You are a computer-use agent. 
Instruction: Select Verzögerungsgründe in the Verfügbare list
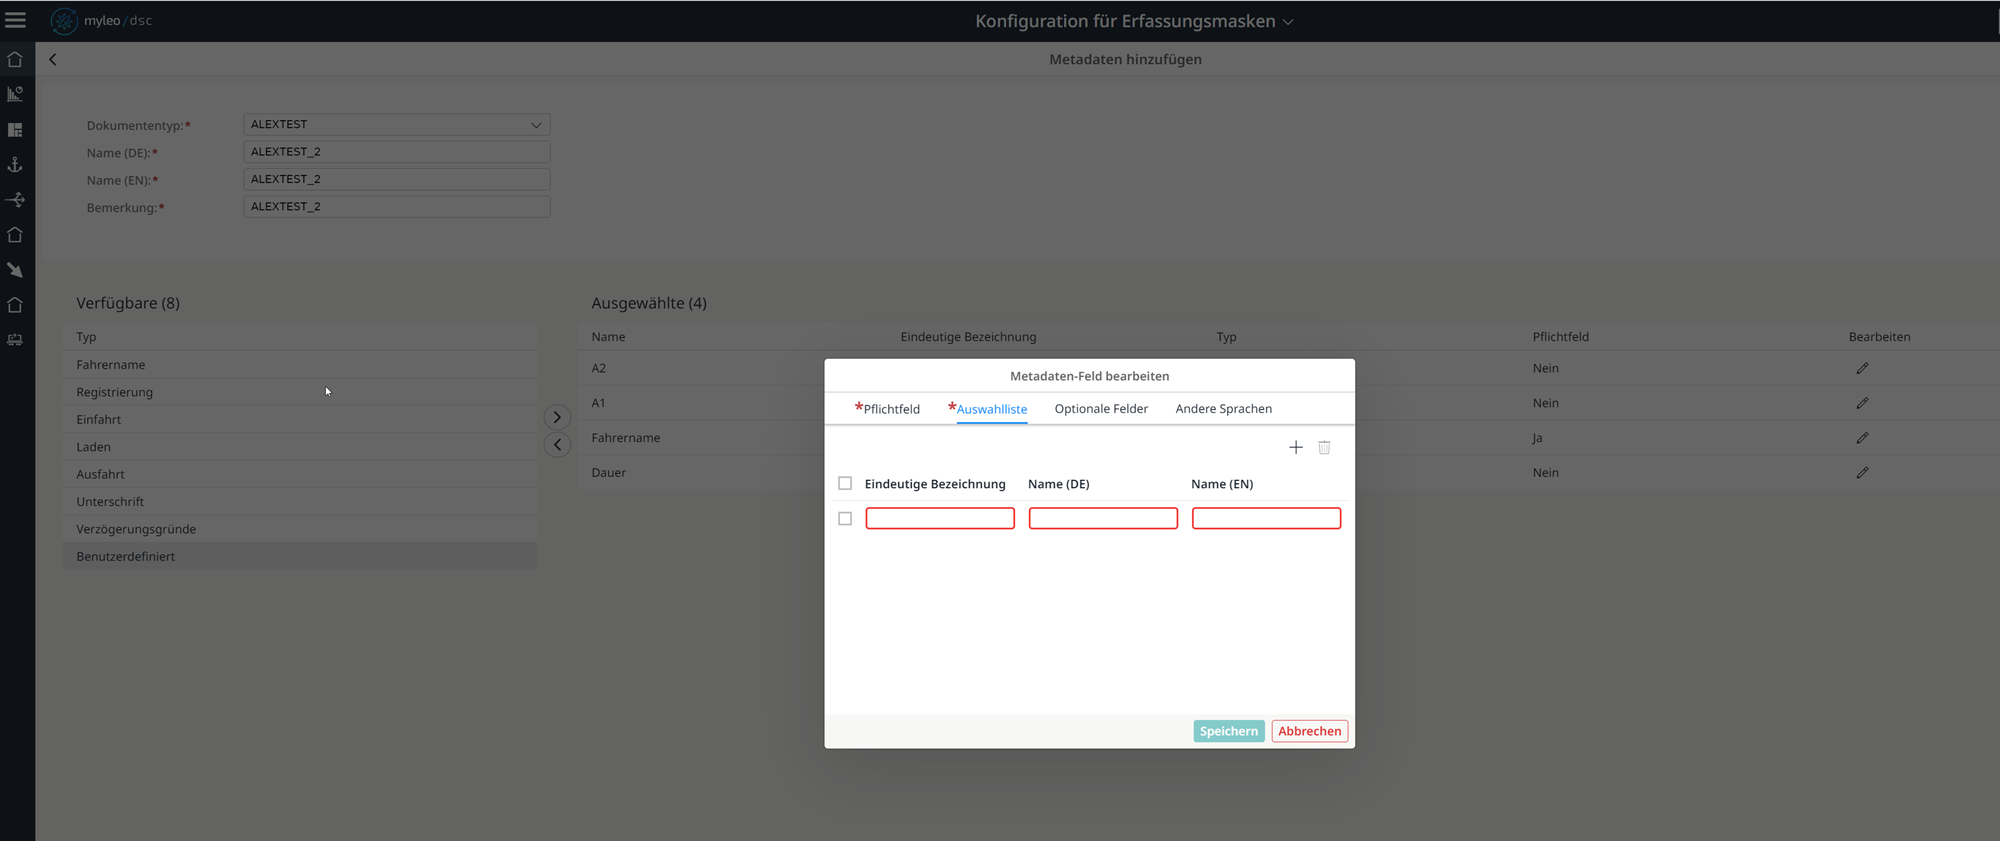coord(300,529)
